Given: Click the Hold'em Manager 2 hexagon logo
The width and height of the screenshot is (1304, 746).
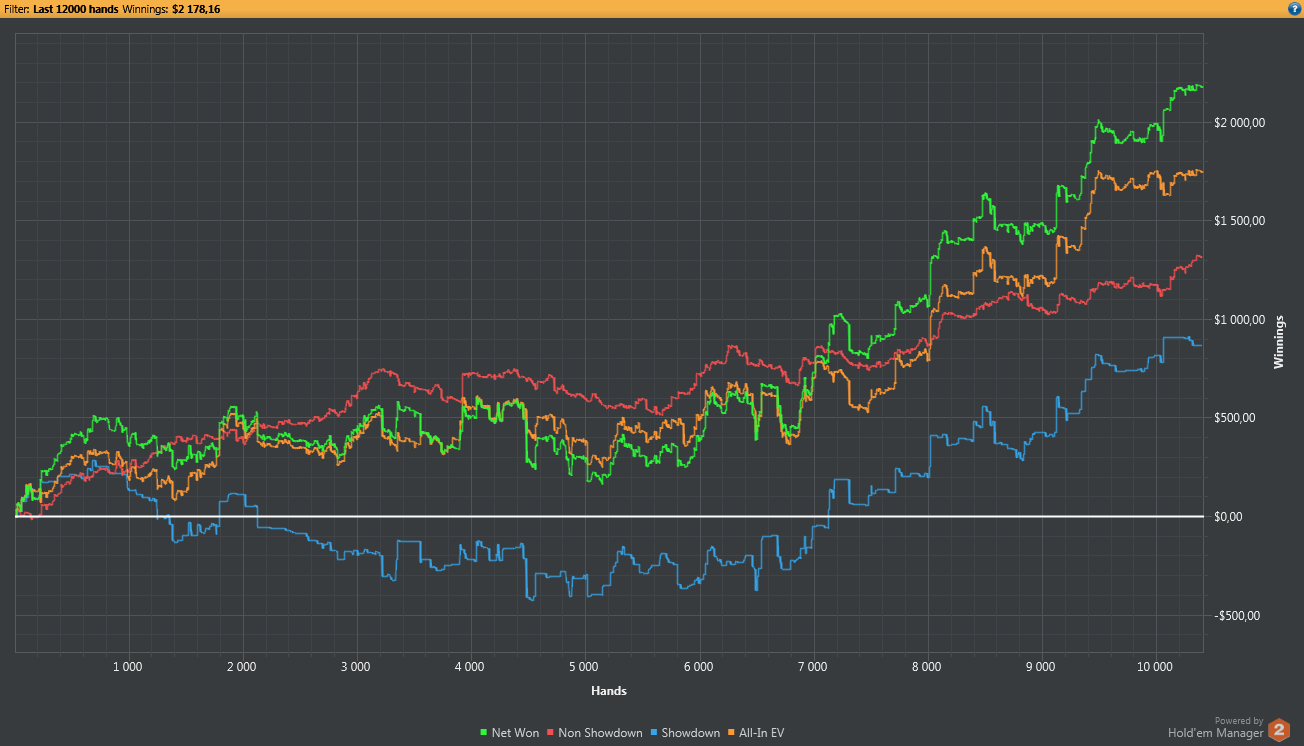Looking at the screenshot, I should [1278, 730].
